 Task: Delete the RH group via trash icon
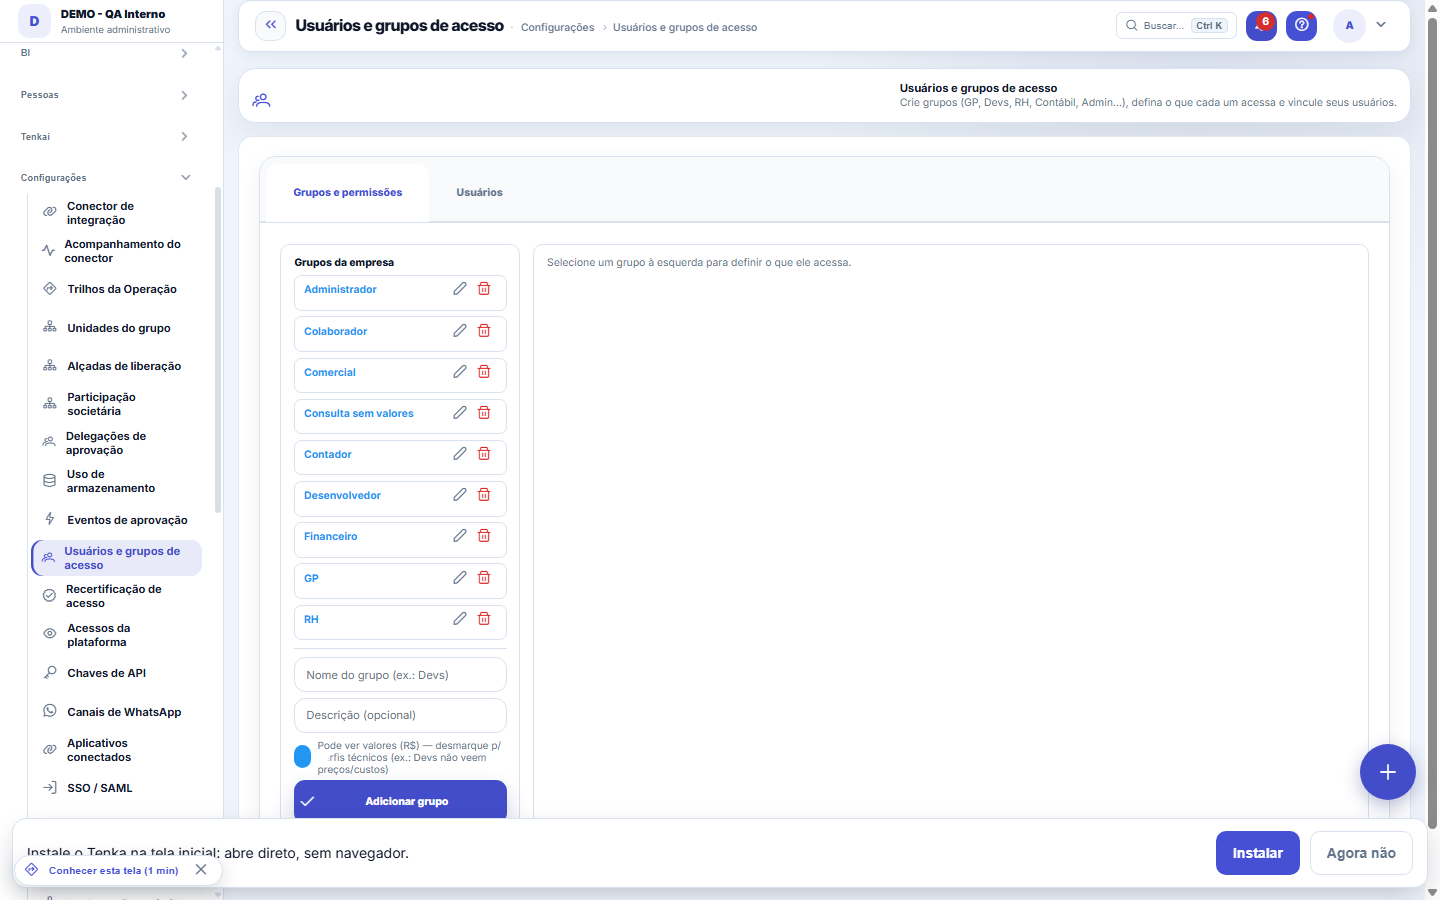coord(484,619)
